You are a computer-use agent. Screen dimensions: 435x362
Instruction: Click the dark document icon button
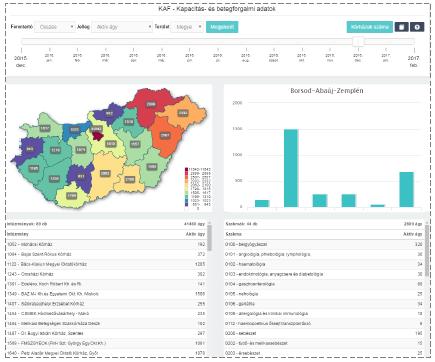[402, 27]
